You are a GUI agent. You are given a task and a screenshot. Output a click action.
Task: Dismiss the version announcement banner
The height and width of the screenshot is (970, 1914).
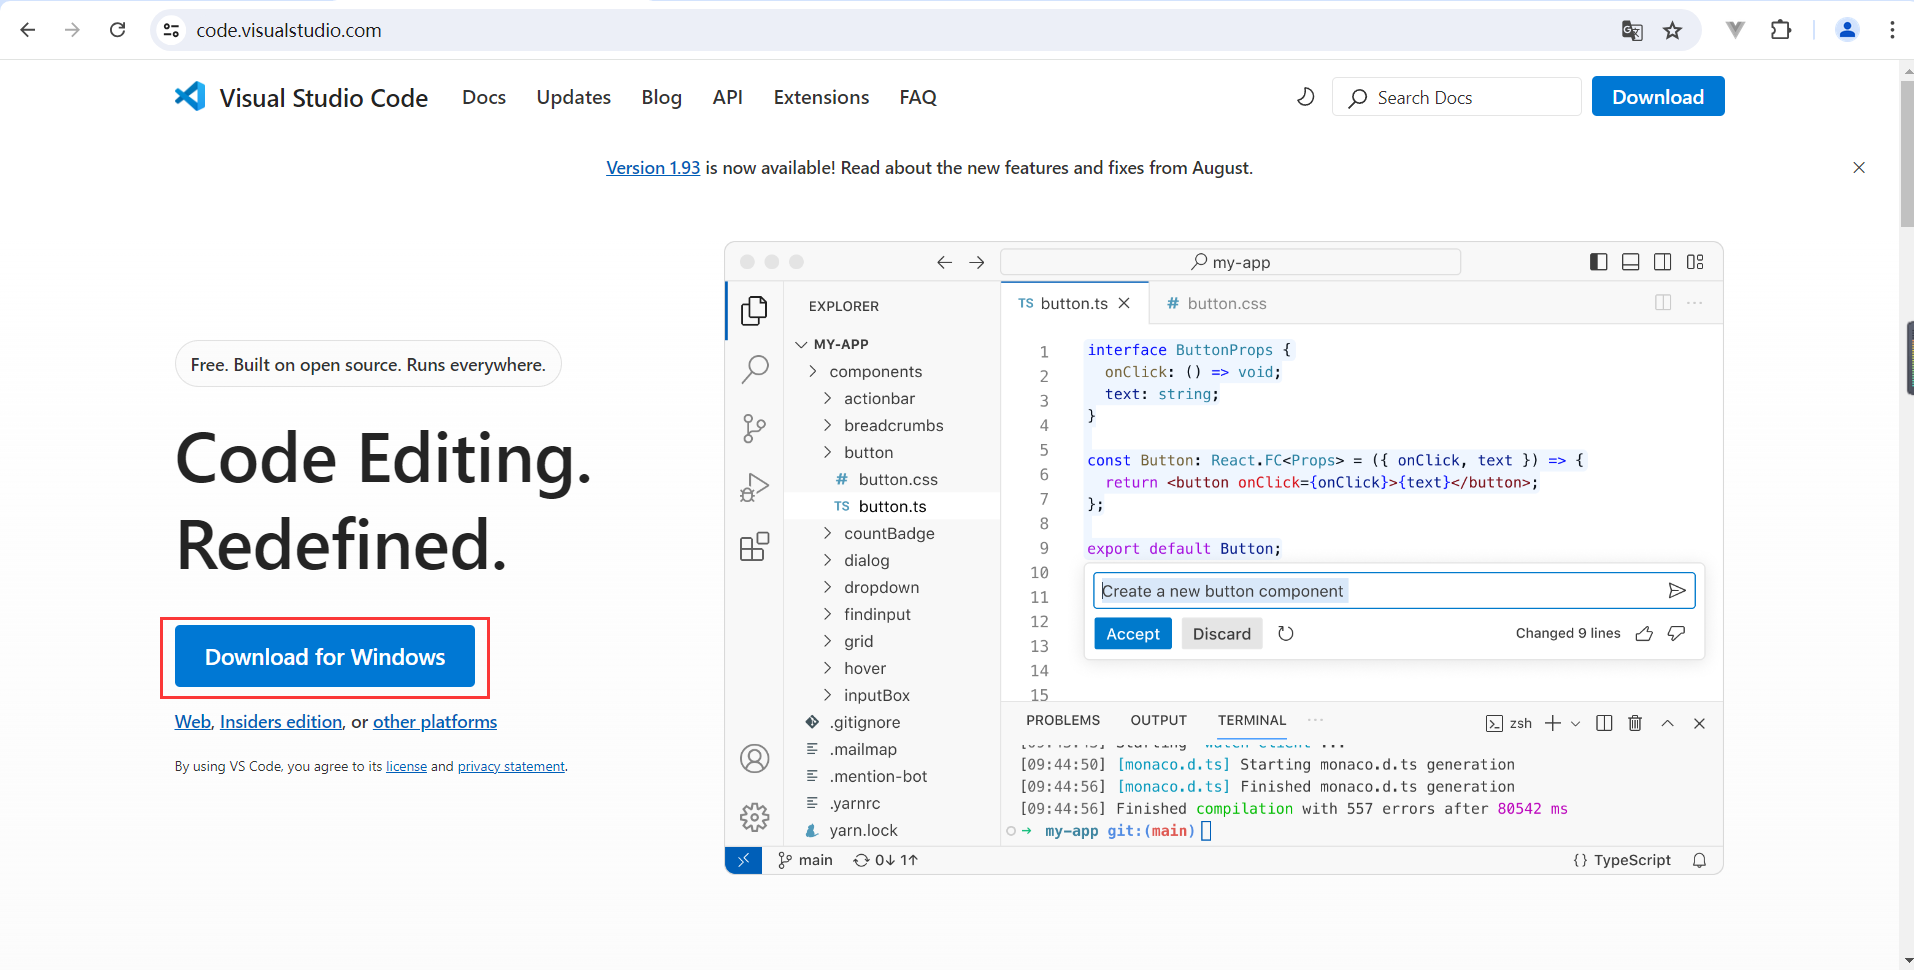click(1859, 168)
